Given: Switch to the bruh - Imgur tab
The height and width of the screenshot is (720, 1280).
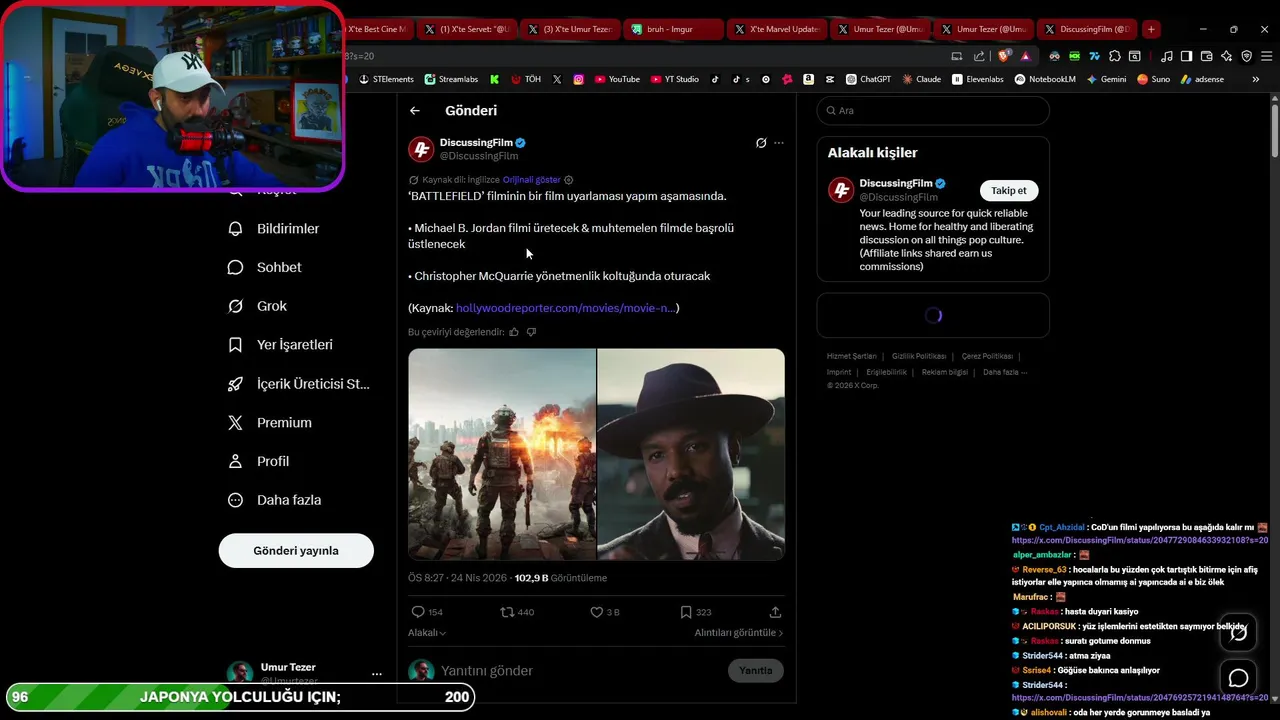Looking at the screenshot, I should tap(672, 29).
